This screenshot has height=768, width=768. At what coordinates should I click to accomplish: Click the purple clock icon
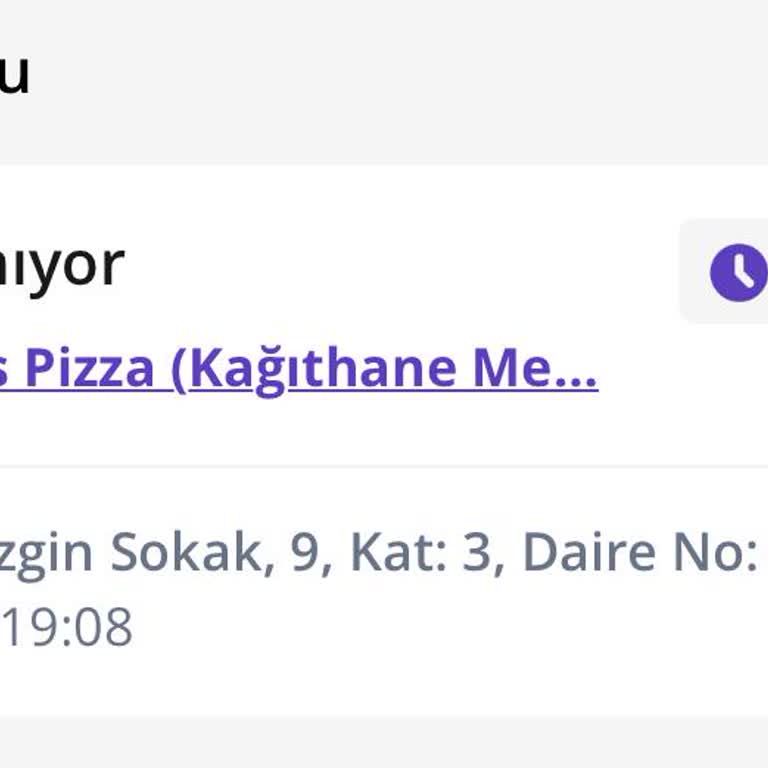click(x=738, y=271)
